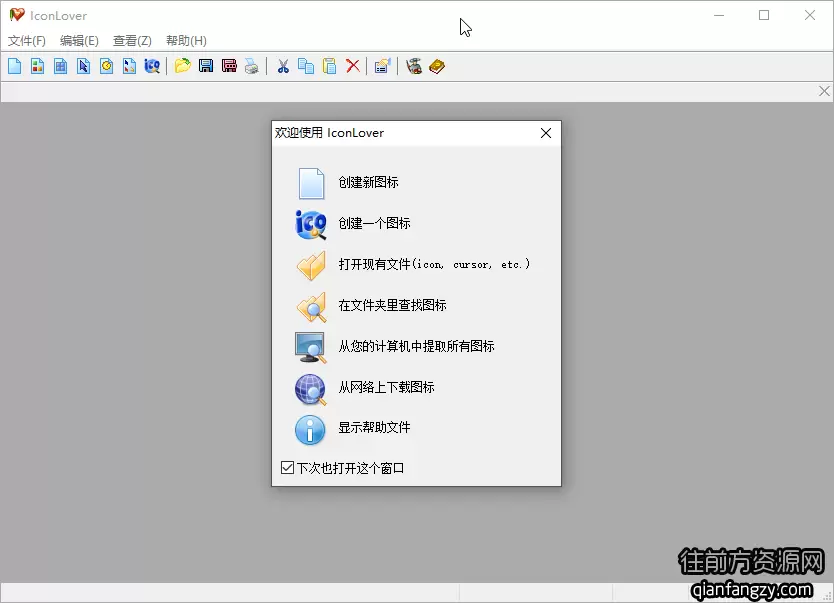Viewport: 834px width, 603px height.
Task: Open the 帮助(H) menu
Action: 186,41
